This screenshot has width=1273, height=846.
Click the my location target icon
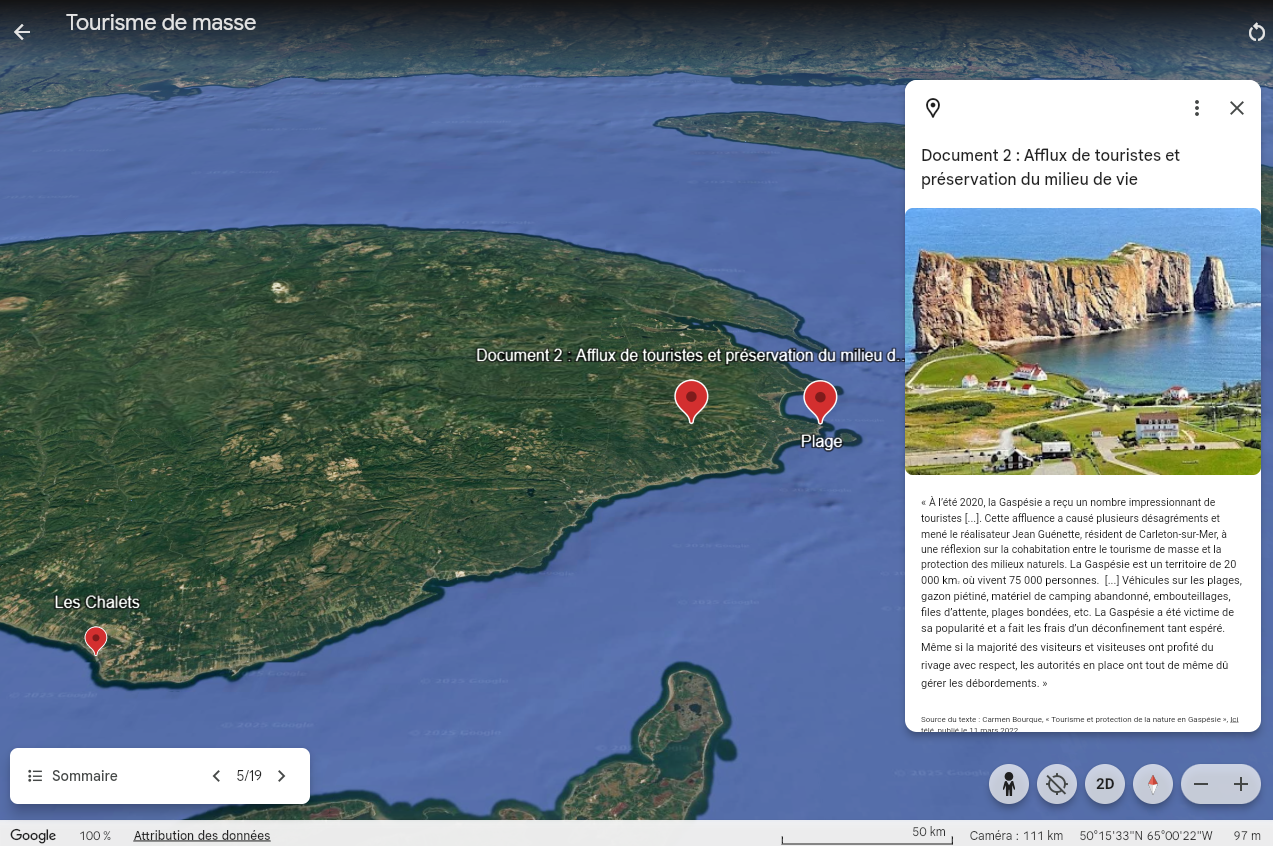point(1057,784)
